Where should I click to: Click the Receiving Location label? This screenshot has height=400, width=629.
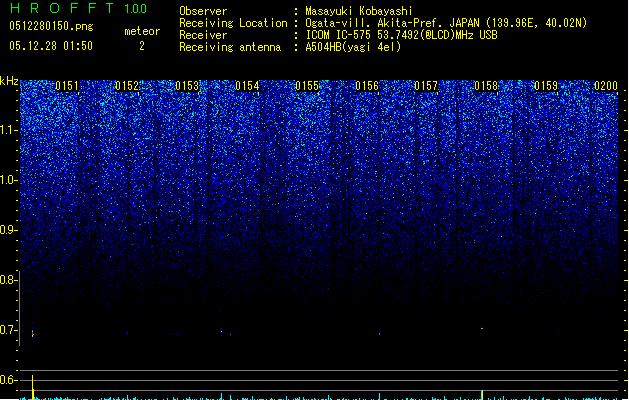click(x=233, y=23)
